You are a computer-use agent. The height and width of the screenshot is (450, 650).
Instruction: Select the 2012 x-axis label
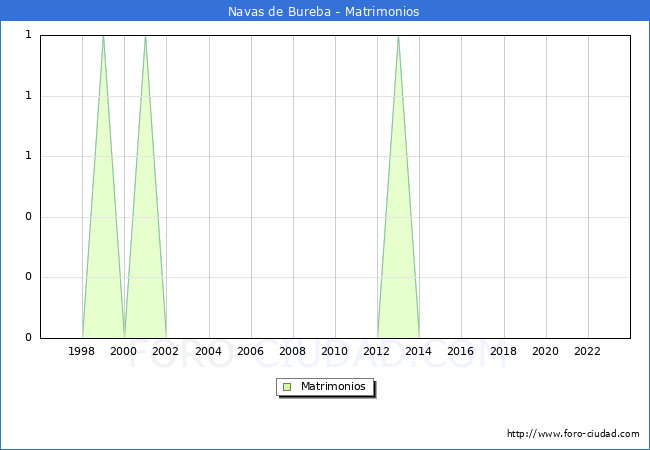tap(376, 351)
